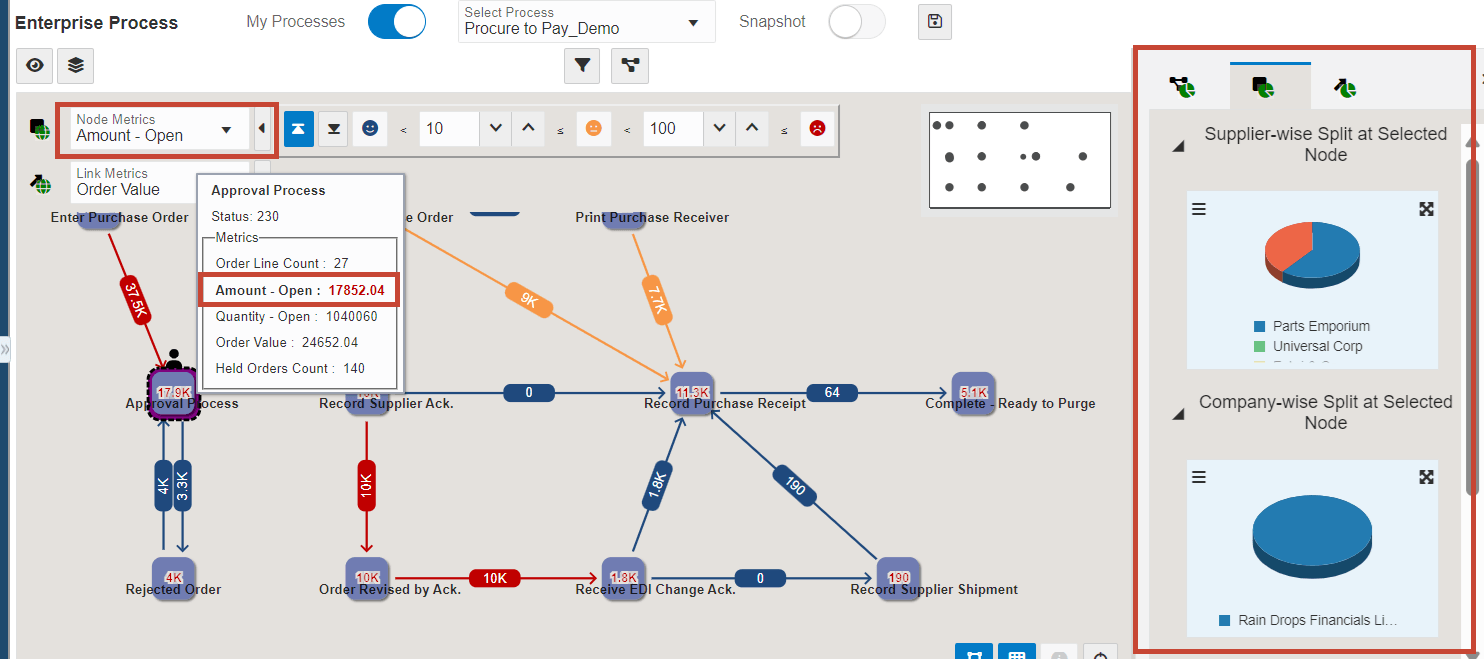
Task: Click the red vertical 10K link label
Action: coord(366,485)
